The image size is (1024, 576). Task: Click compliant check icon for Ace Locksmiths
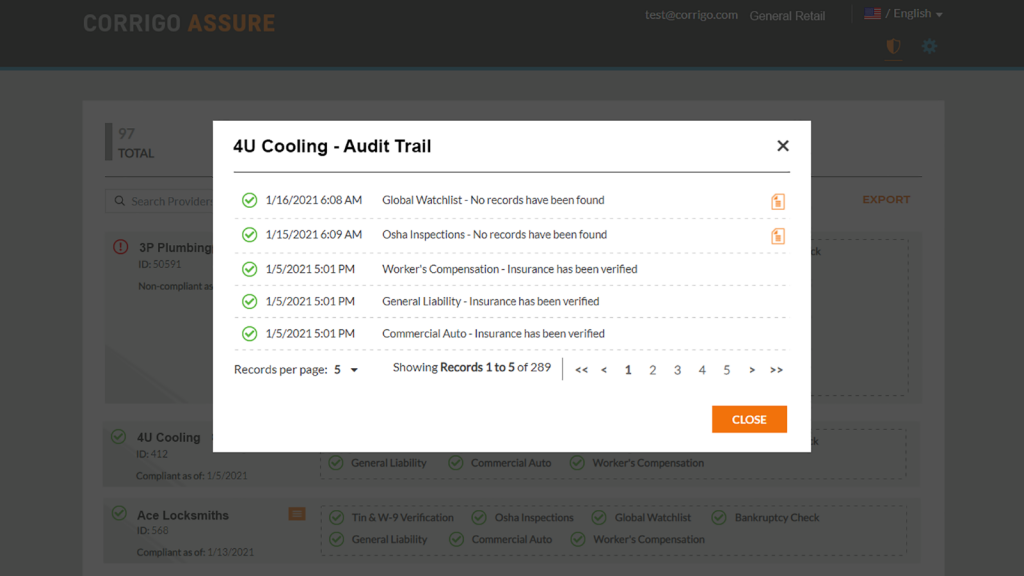tap(119, 513)
